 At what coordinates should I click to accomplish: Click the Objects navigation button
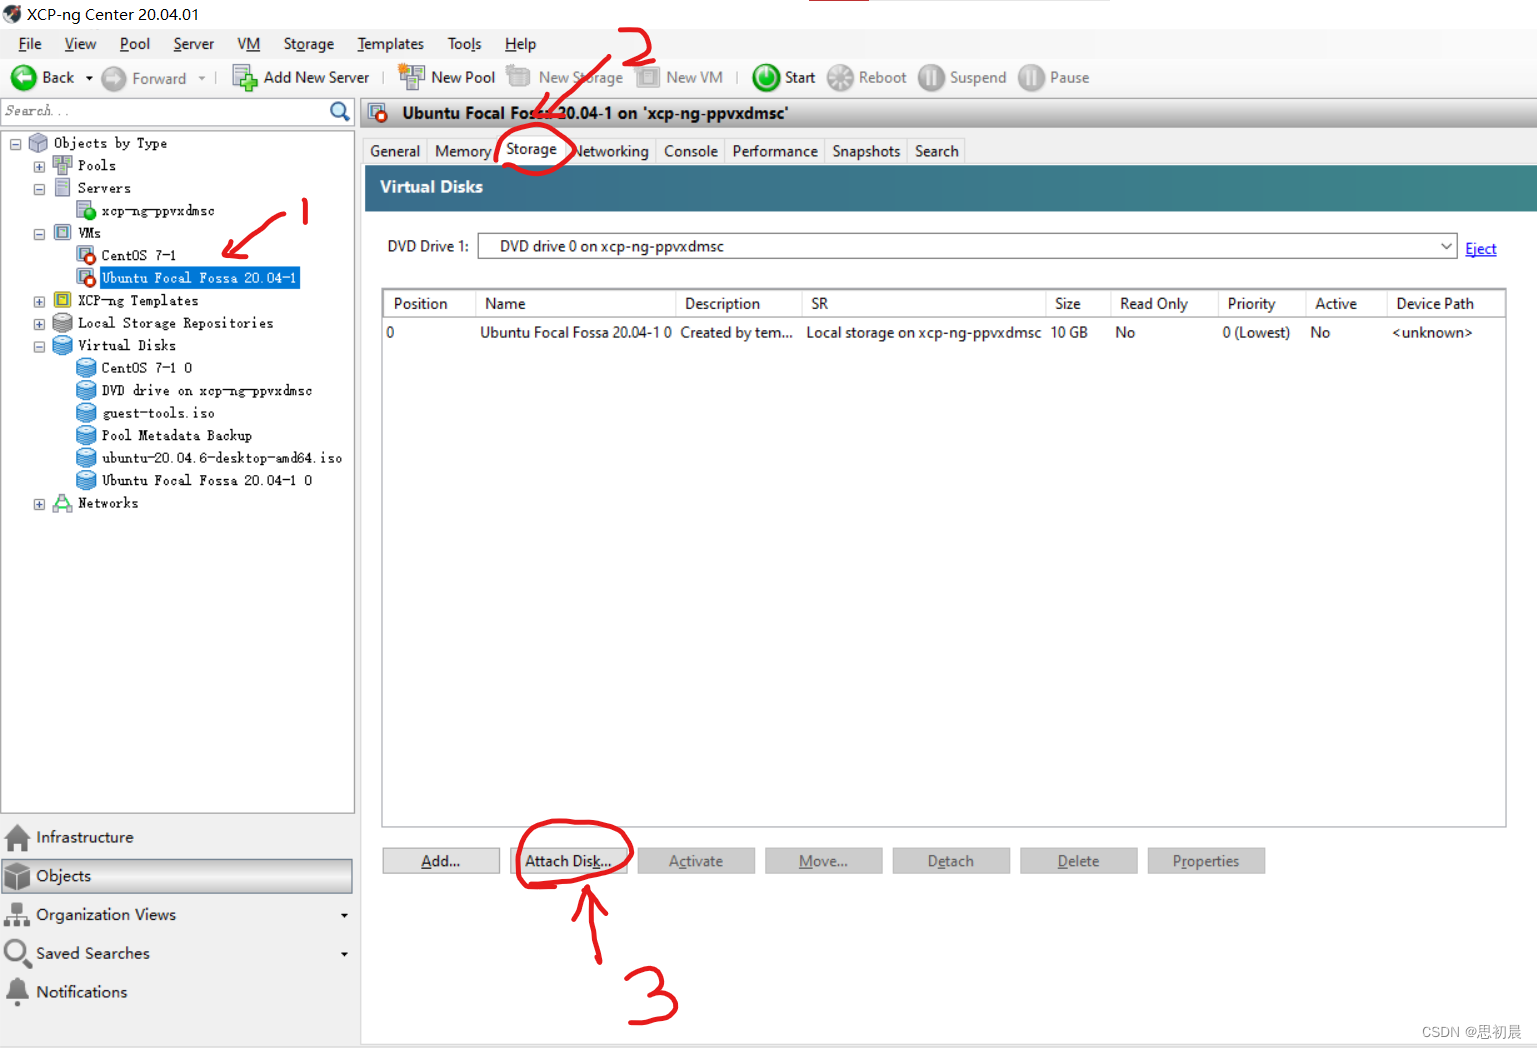coord(177,876)
